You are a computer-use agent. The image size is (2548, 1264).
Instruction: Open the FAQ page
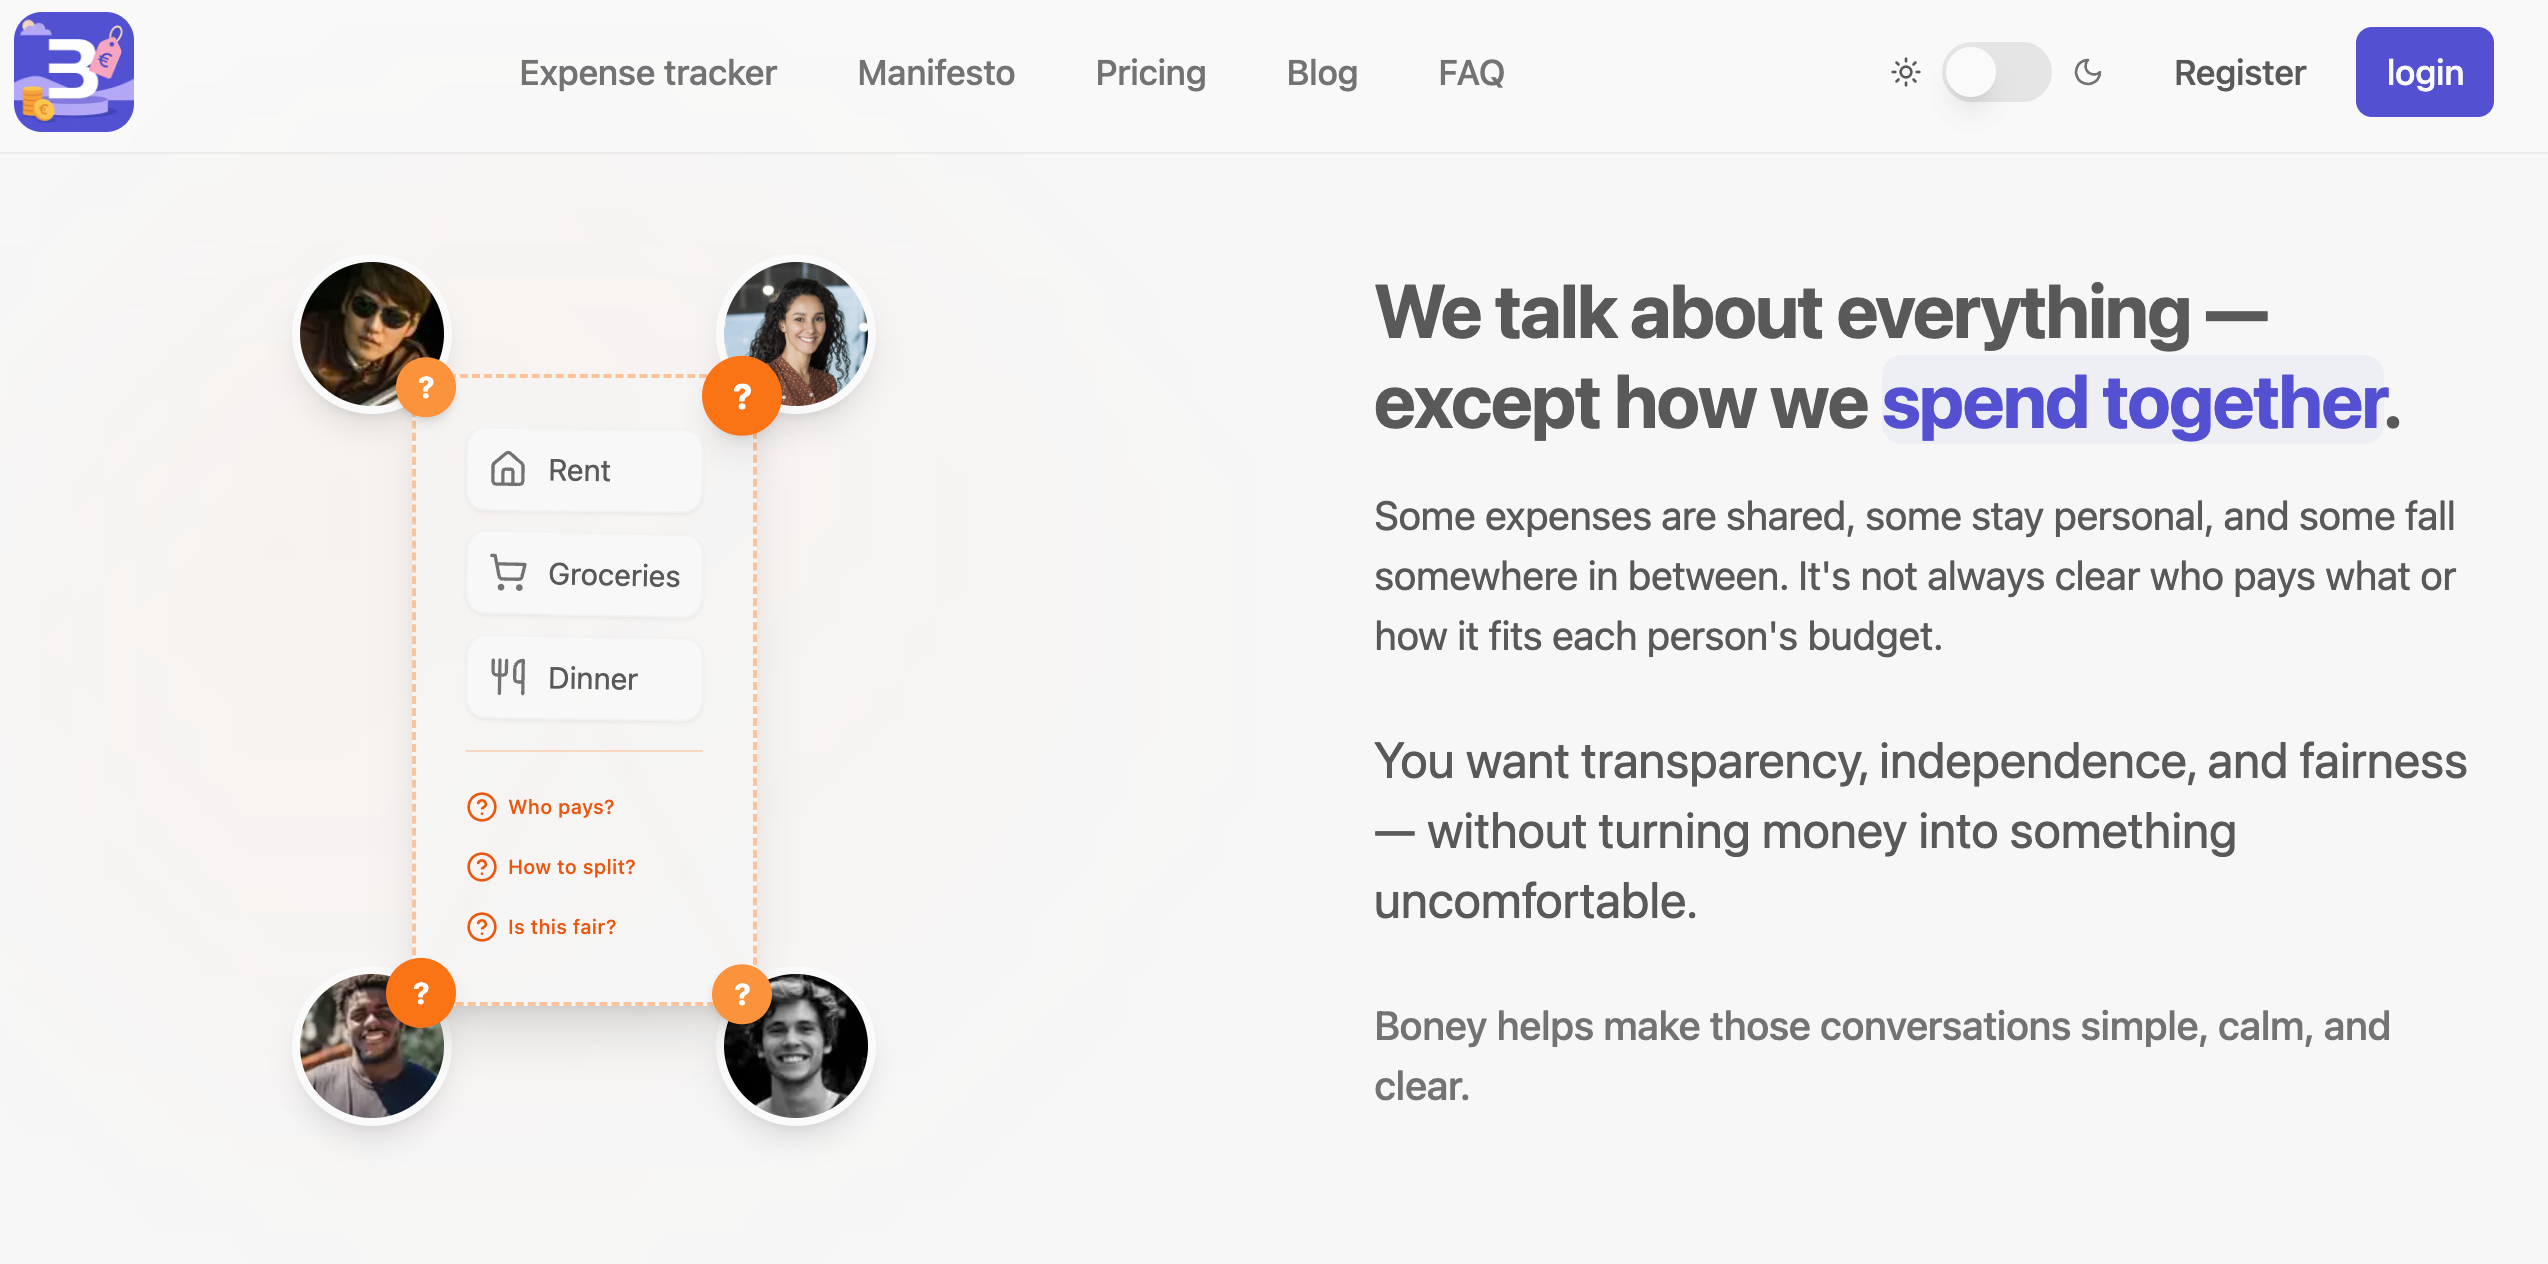pyautogui.click(x=1471, y=72)
